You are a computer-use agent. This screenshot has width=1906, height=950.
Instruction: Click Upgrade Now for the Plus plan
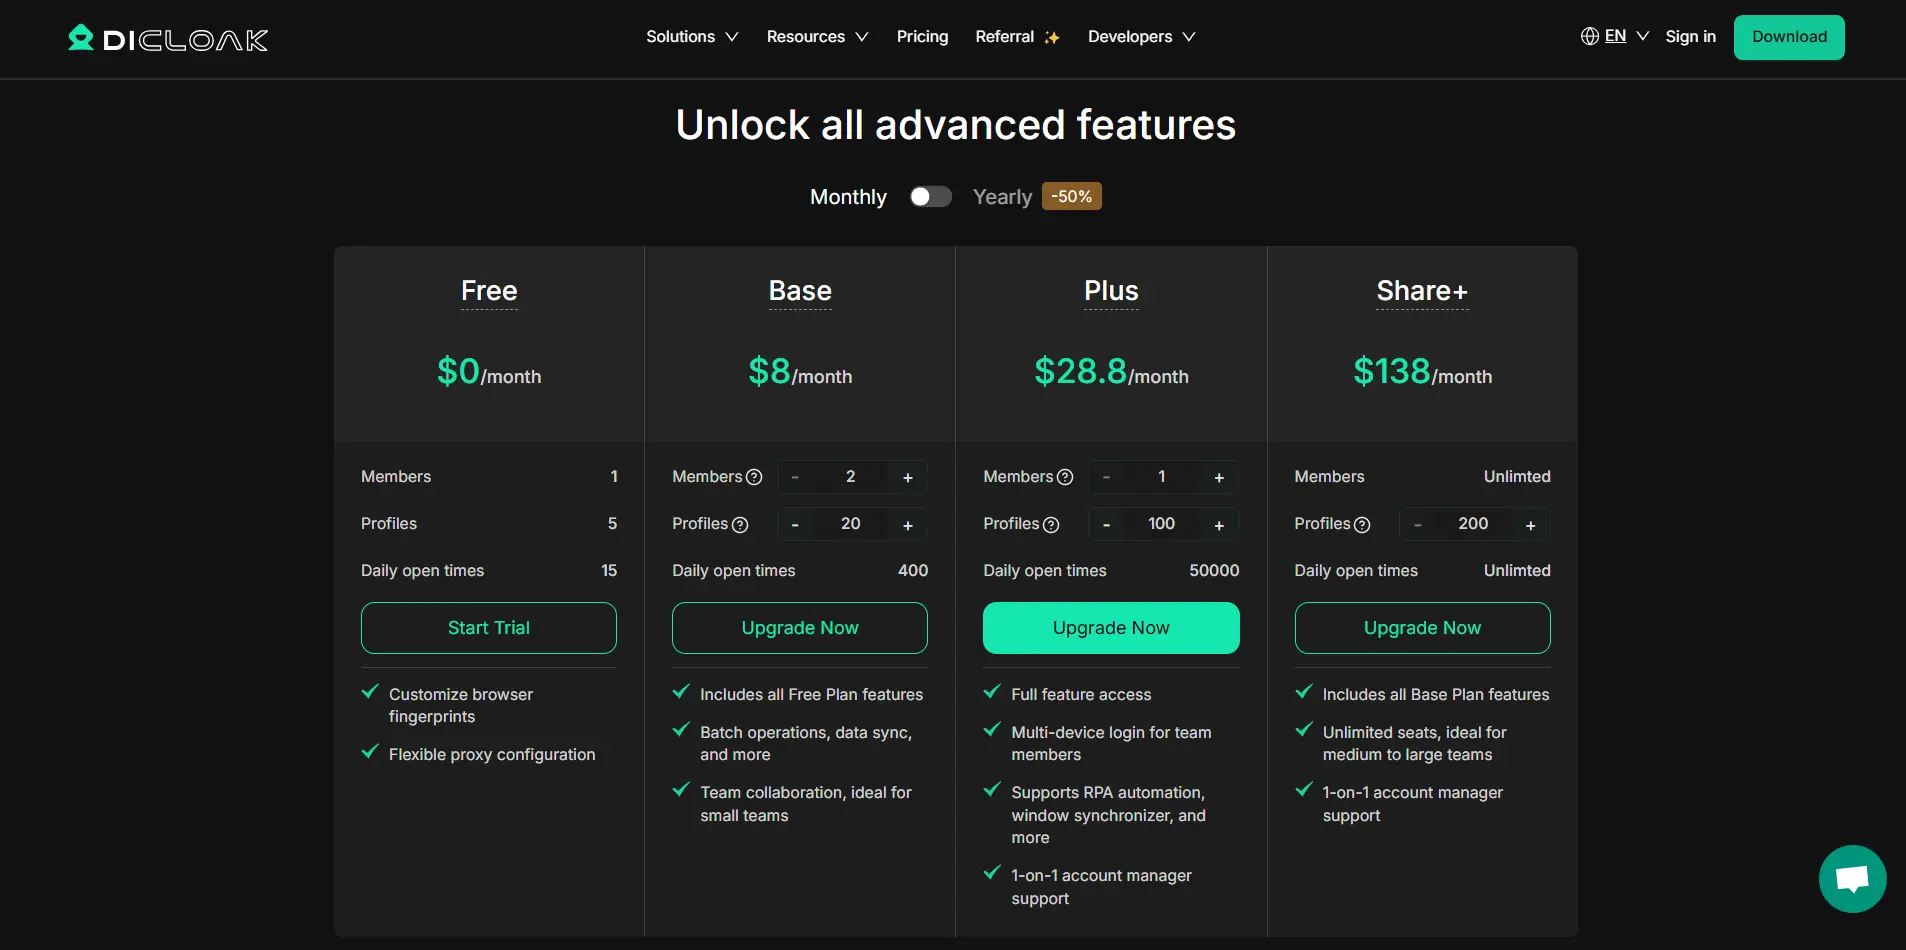1111,628
